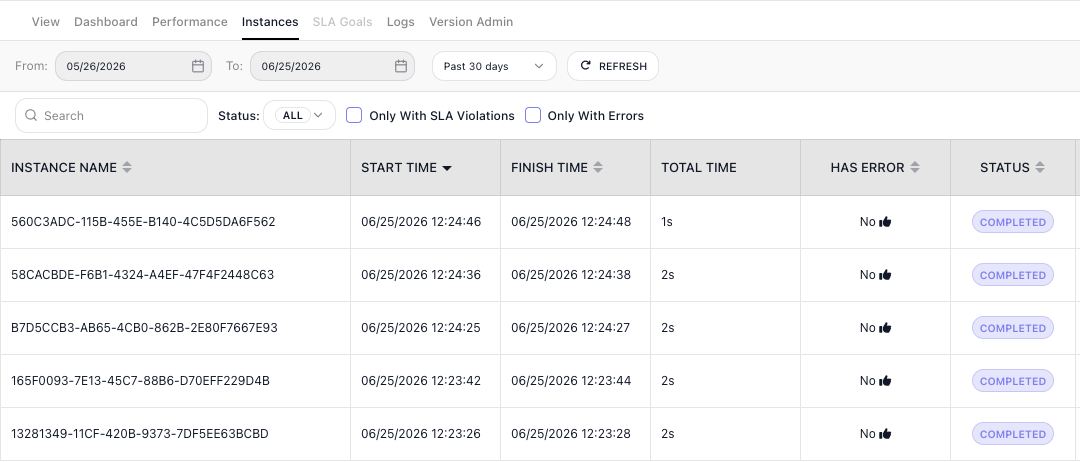Click finish time 06/25/2026 12:24:38
The image size is (1080, 462).
571,275
